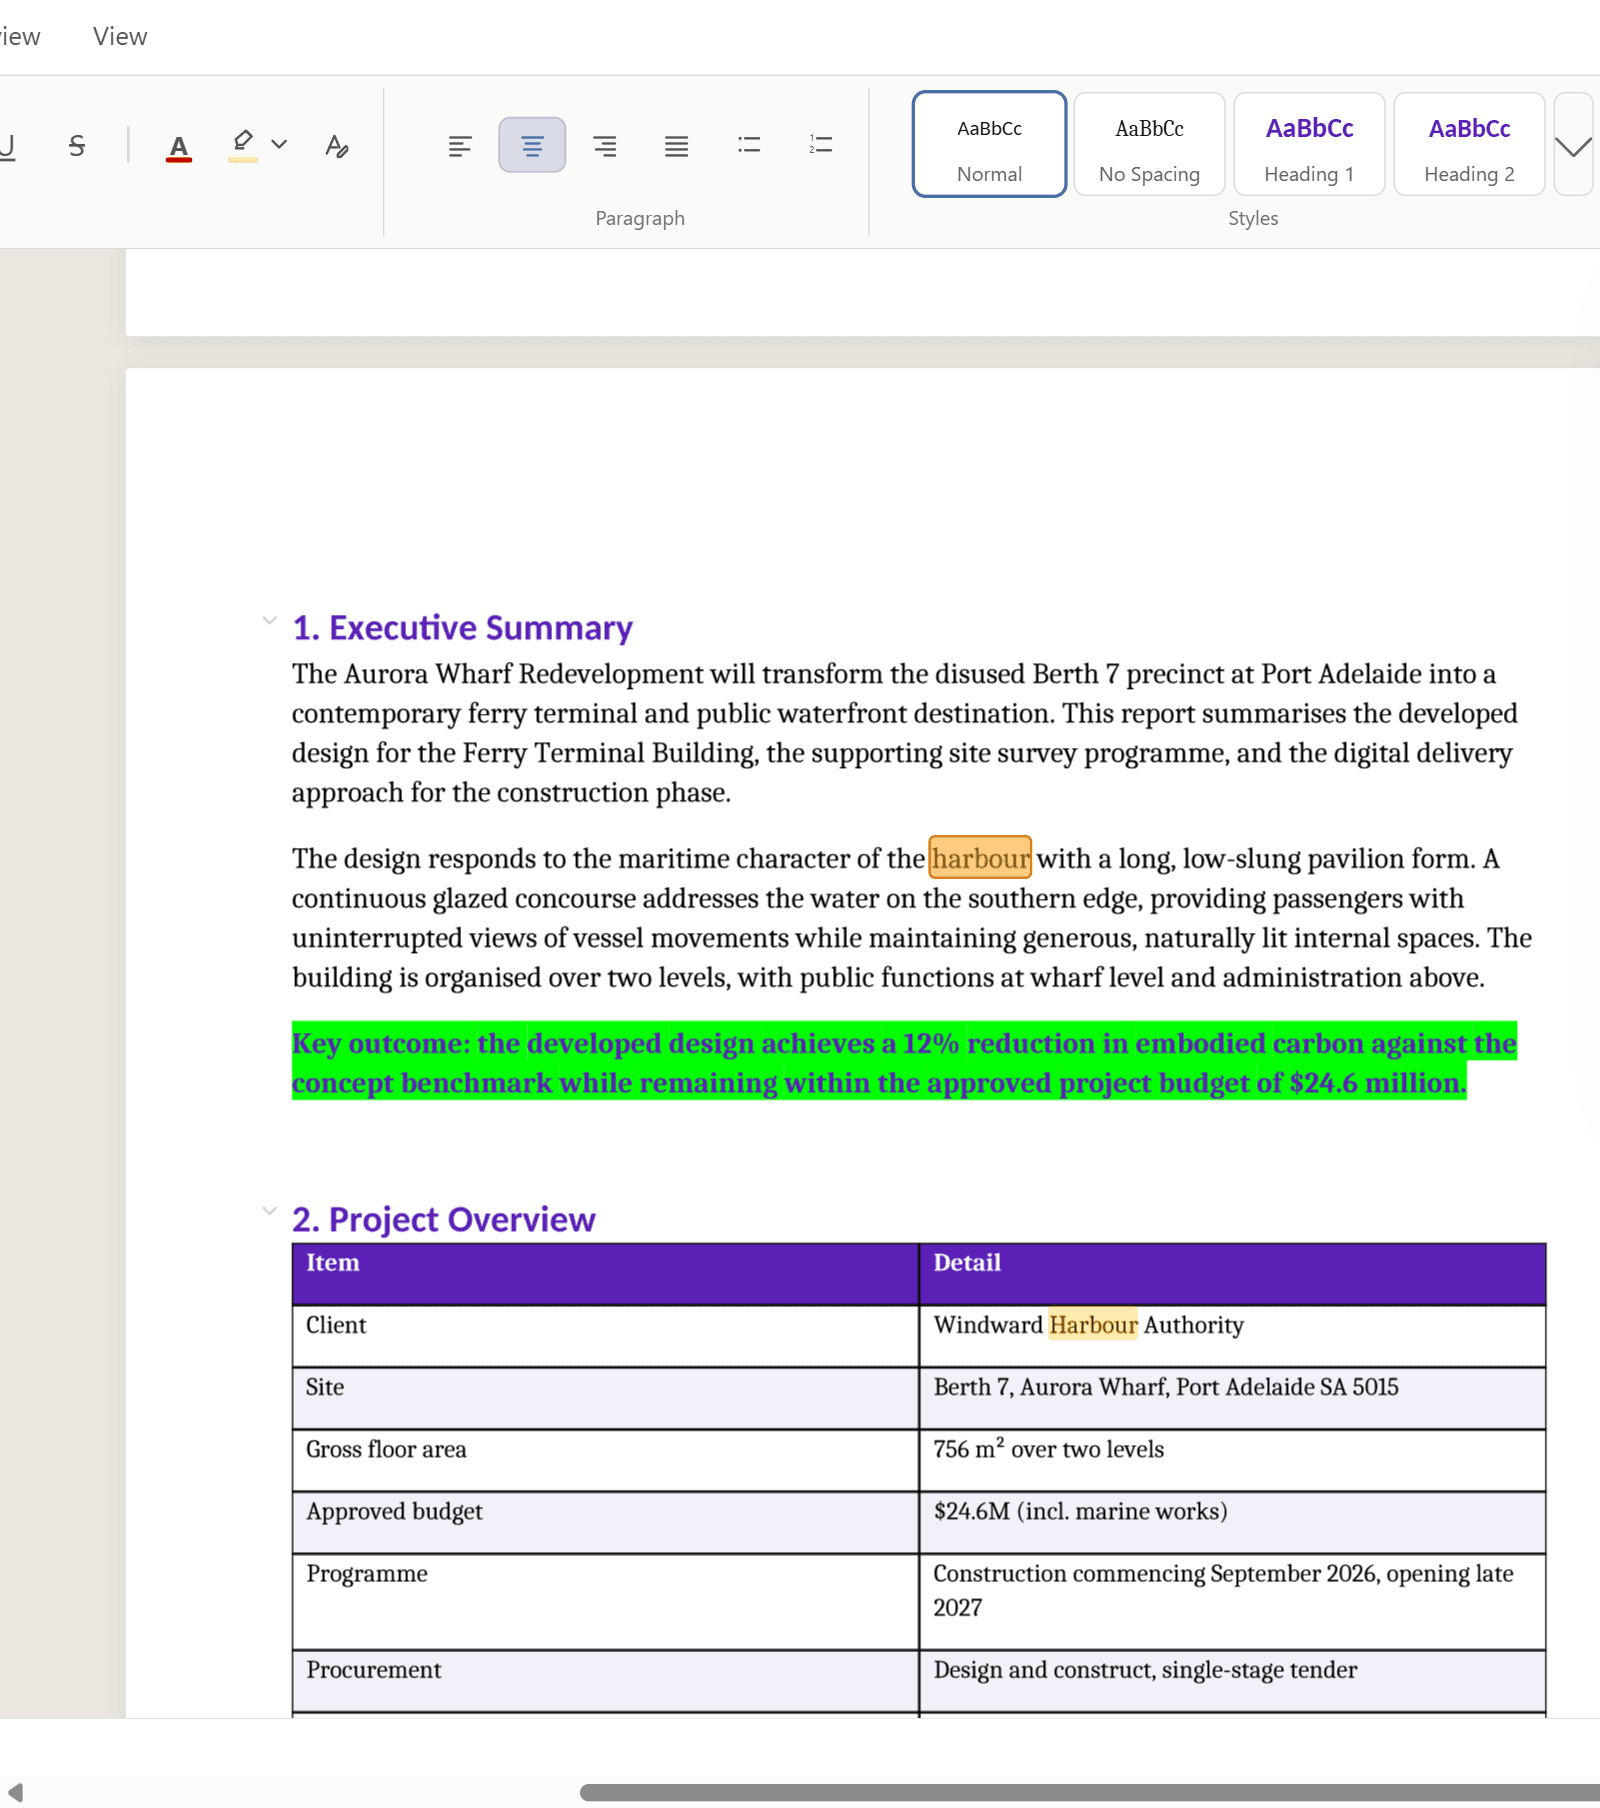Apply the Heading 1 style
Screen dimensions: 1600x1808
[1310, 144]
